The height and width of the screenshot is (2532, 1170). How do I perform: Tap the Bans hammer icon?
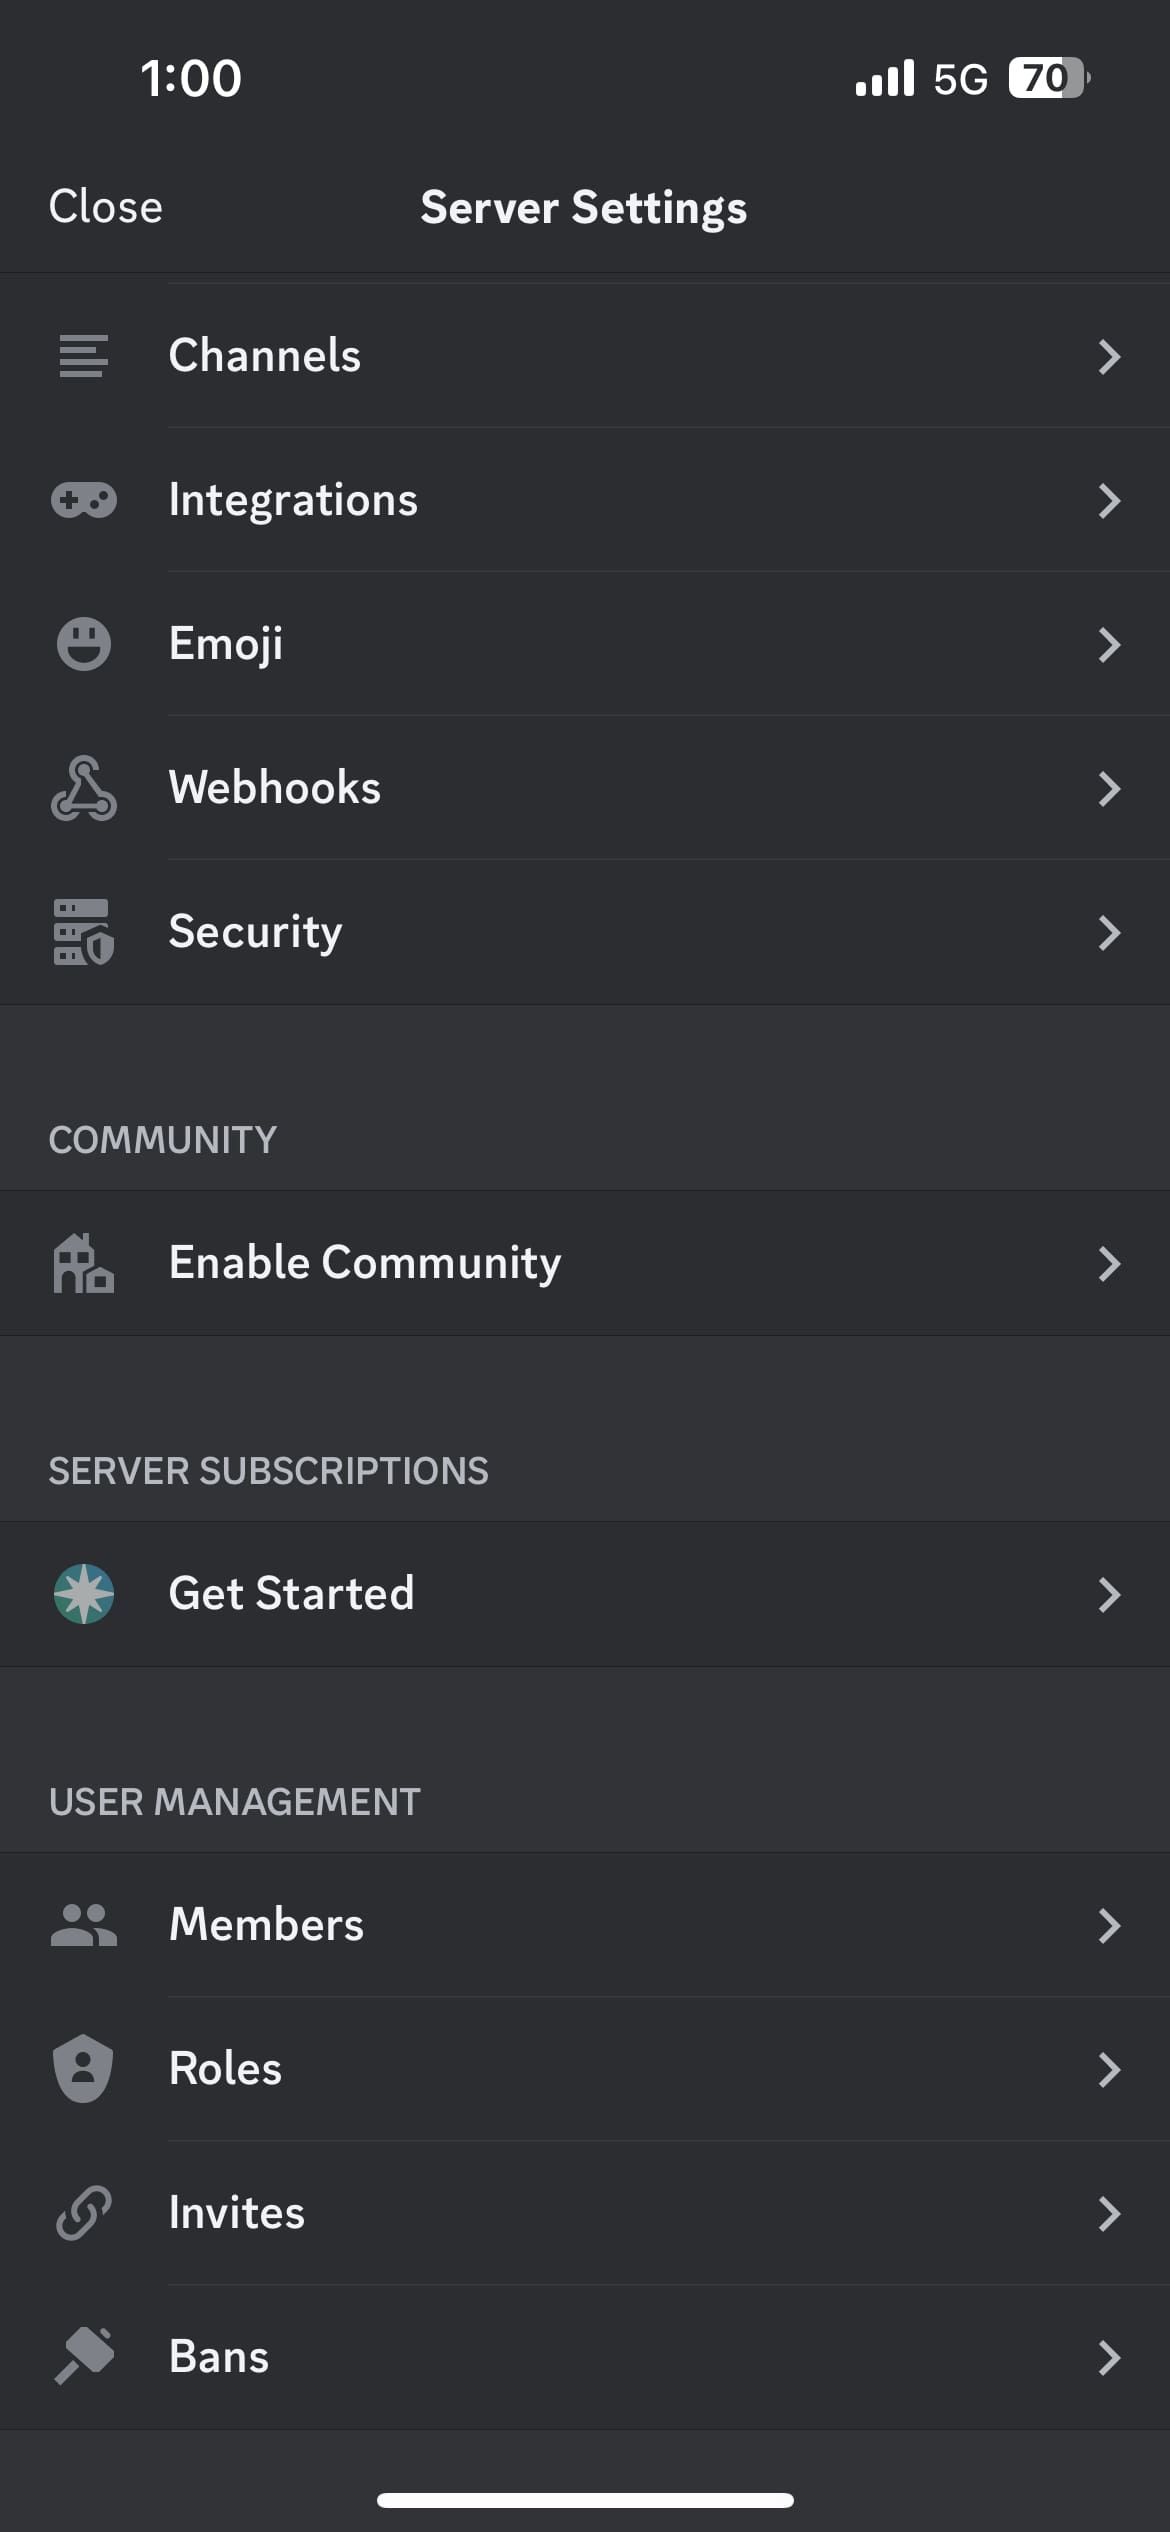(x=83, y=2356)
